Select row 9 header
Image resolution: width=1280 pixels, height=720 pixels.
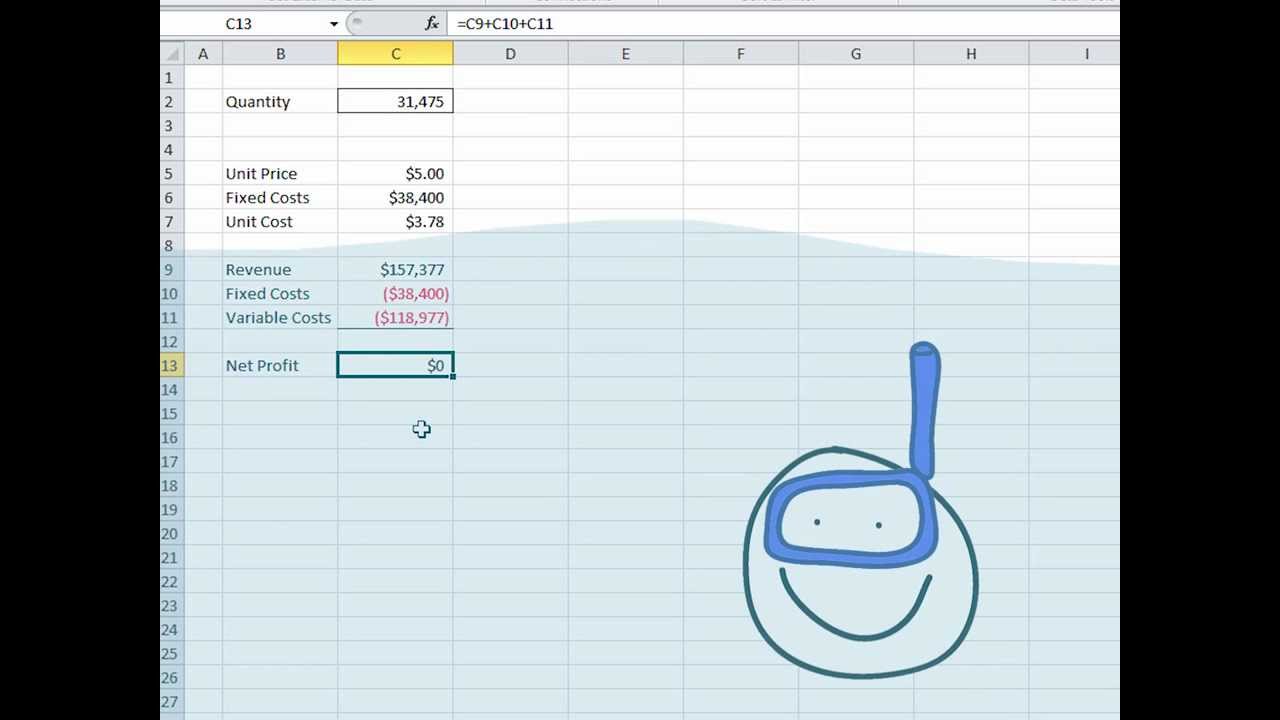[x=172, y=270]
